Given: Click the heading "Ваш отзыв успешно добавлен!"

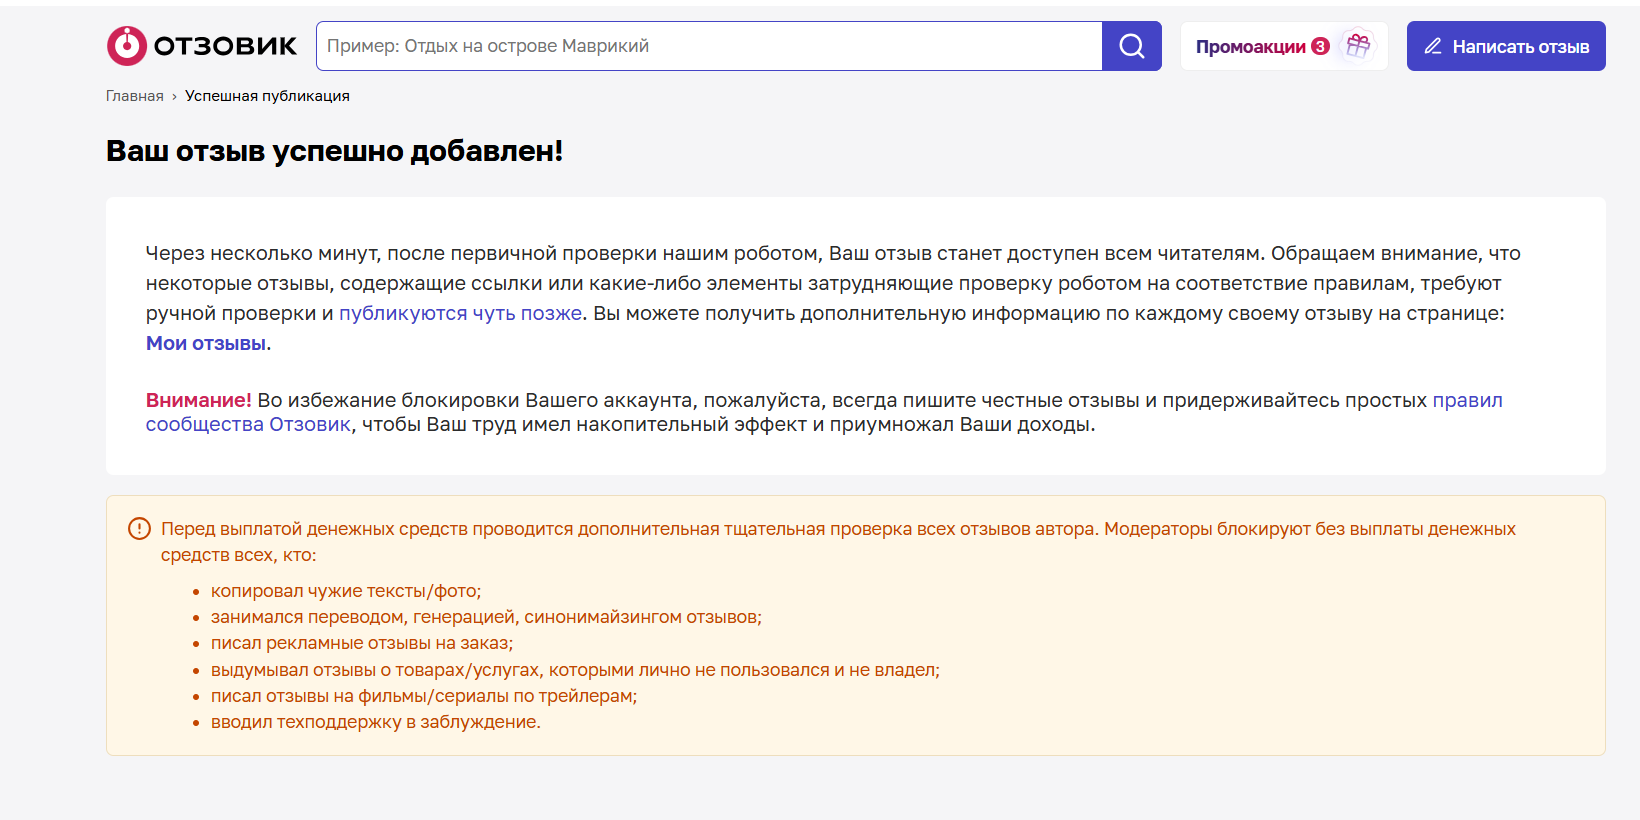Looking at the screenshot, I should (x=334, y=151).
